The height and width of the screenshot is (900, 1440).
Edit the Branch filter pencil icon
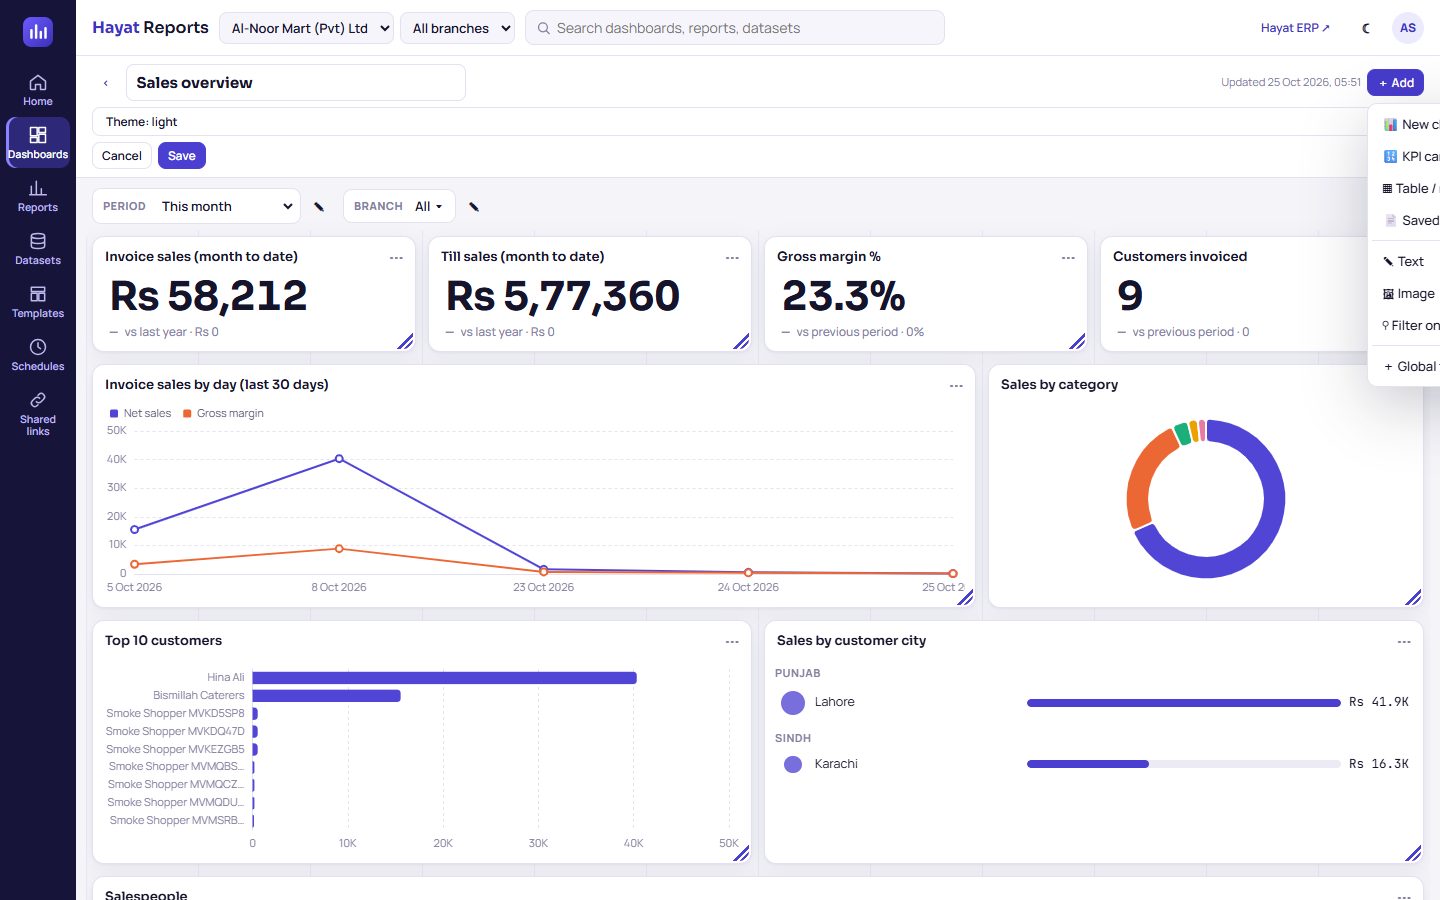click(474, 207)
